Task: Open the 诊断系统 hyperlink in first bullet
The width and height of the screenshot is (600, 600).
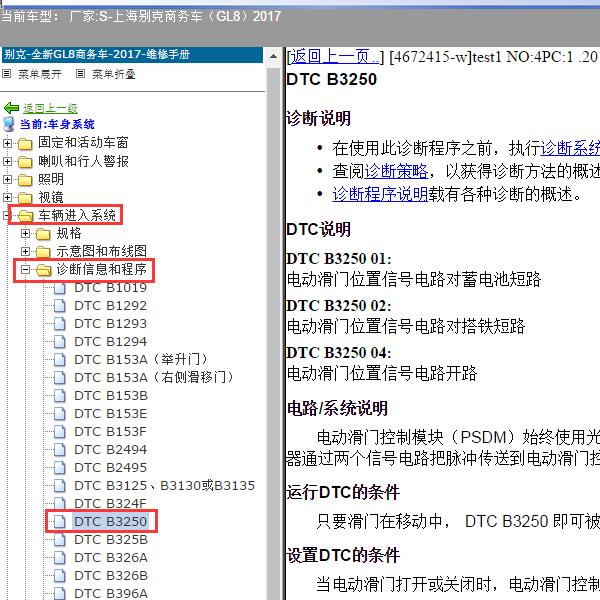Action: (570, 148)
